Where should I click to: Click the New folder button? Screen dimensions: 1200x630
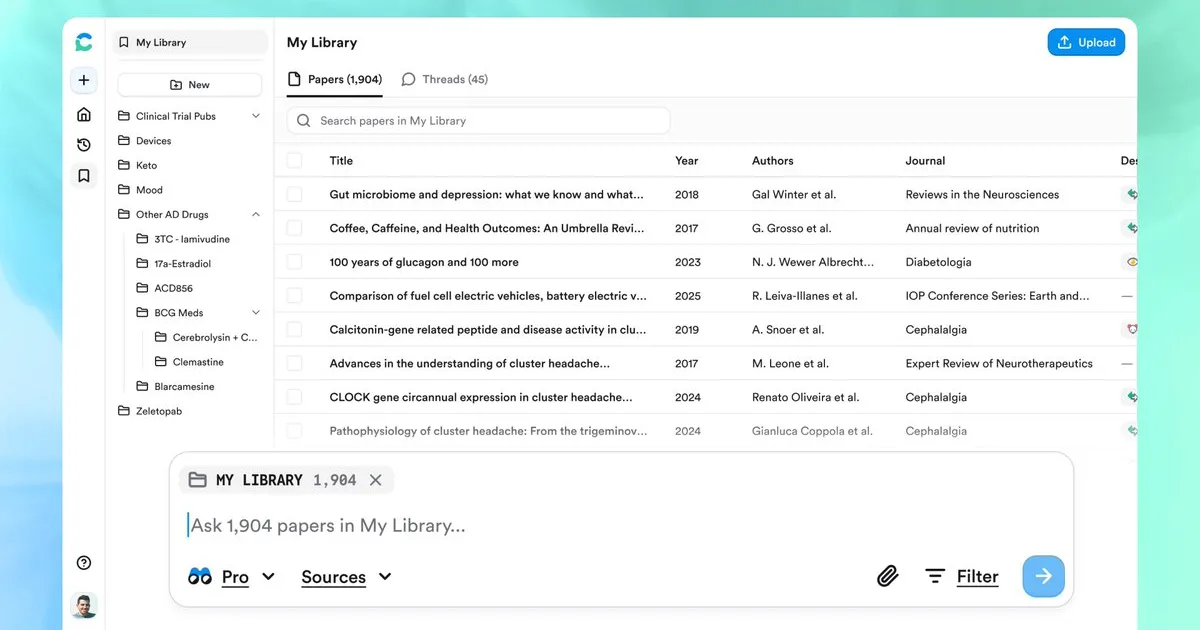190,85
